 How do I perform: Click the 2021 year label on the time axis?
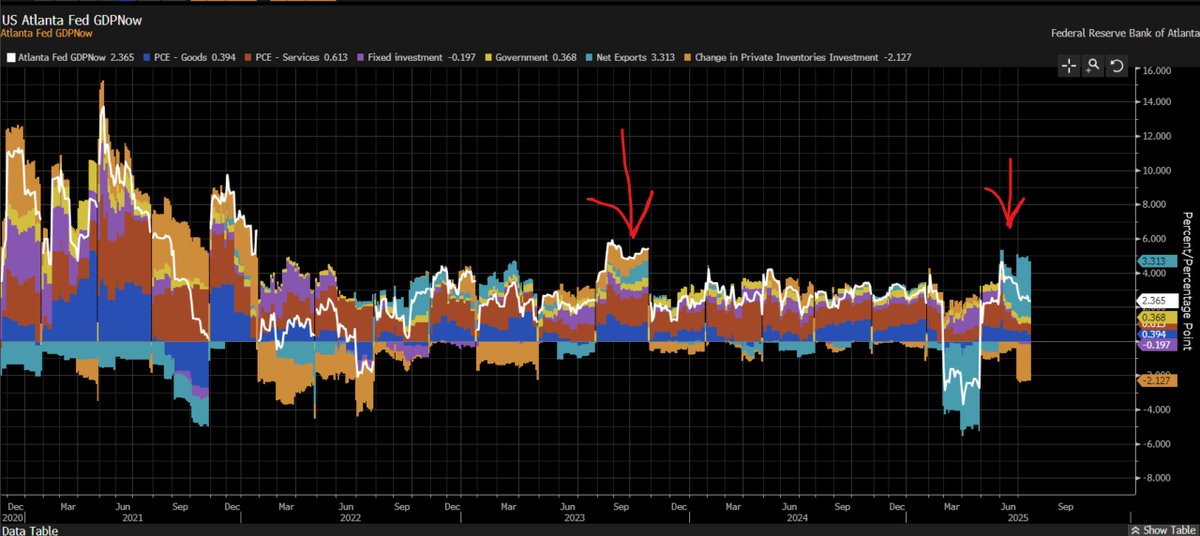pyautogui.click(x=134, y=517)
